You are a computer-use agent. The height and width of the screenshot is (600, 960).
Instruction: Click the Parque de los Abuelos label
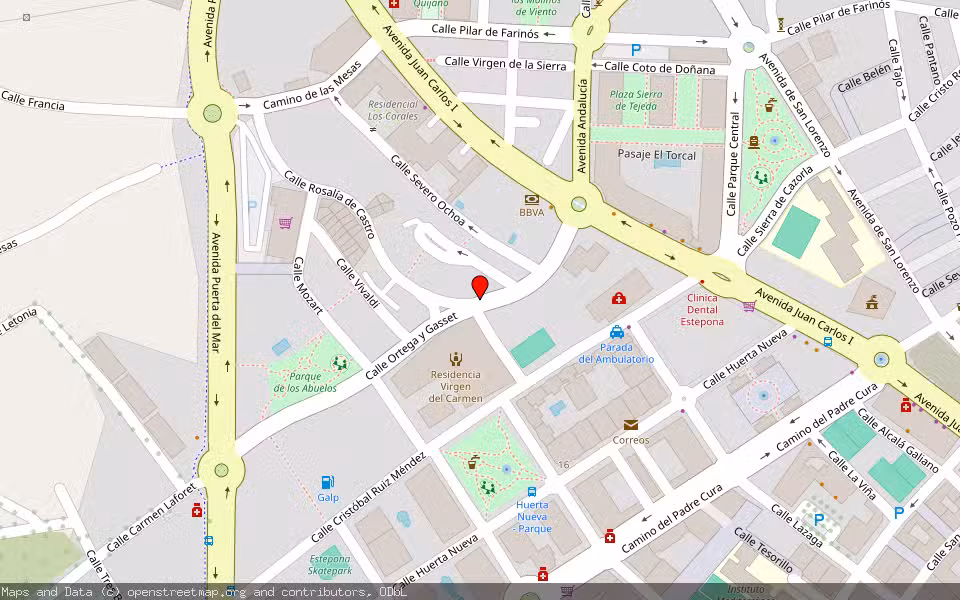(x=305, y=383)
